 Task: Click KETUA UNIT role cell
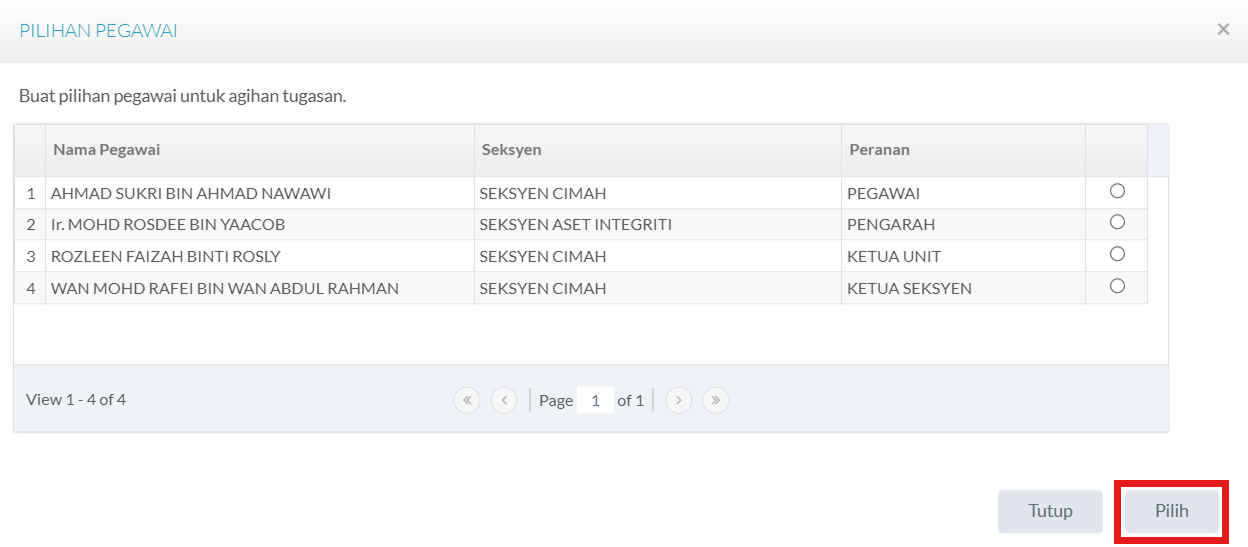pos(963,257)
